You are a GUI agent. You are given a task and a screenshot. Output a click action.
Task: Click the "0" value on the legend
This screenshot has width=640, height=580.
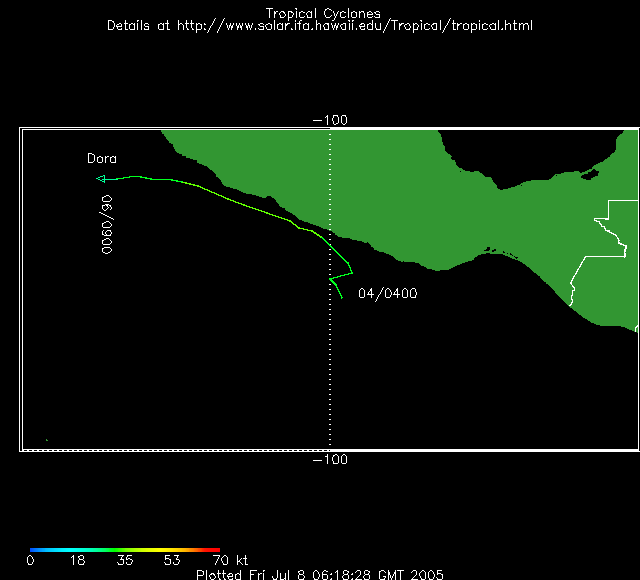click(x=30, y=560)
